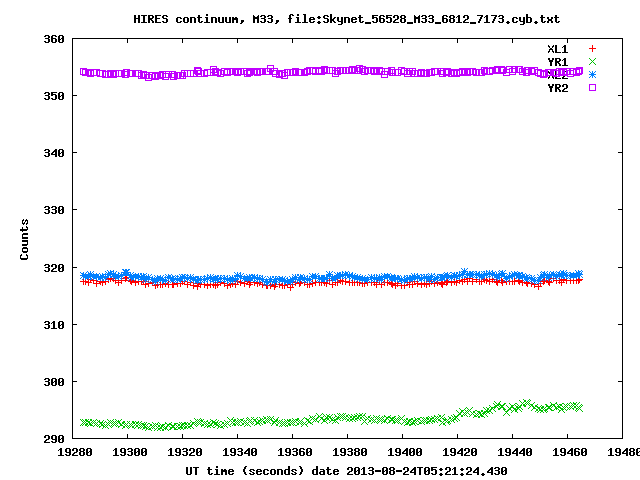
Task: Click x-axis tick label 19320
Action: (185, 452)
